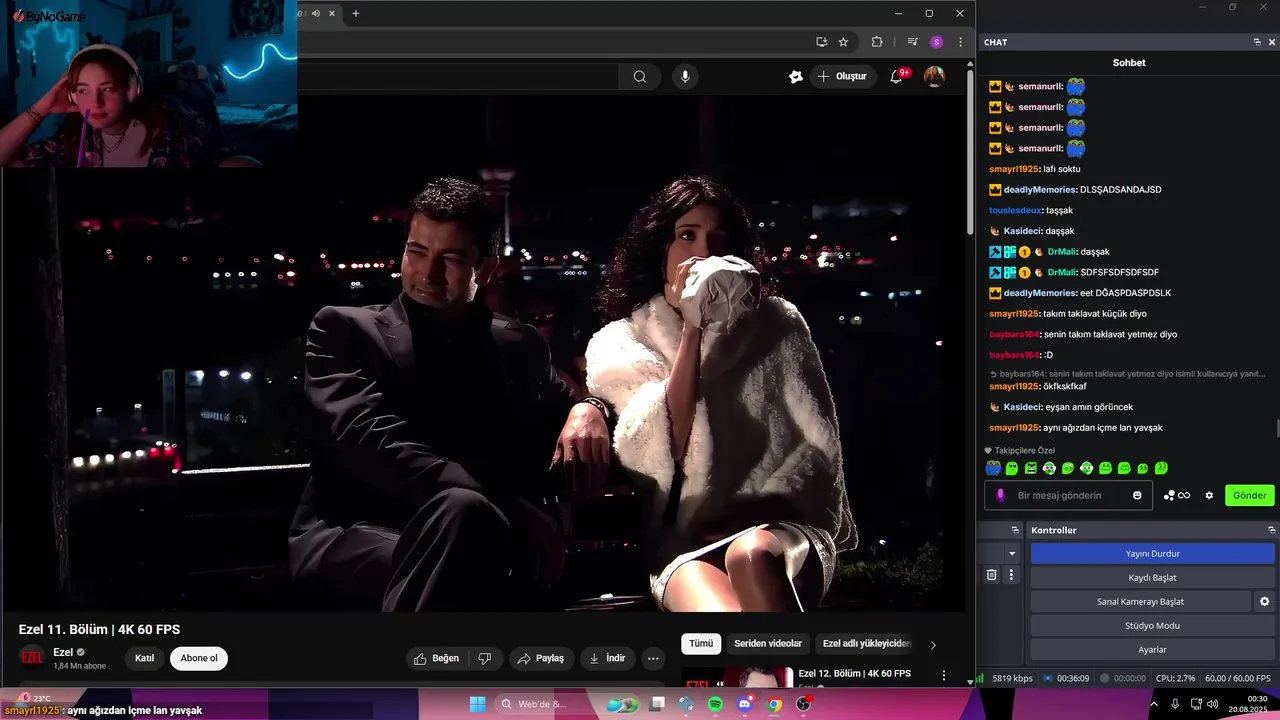Bookmark this page with the star icon
Image resolution: width=1280 pixels, height=720 pixels.
843,42
